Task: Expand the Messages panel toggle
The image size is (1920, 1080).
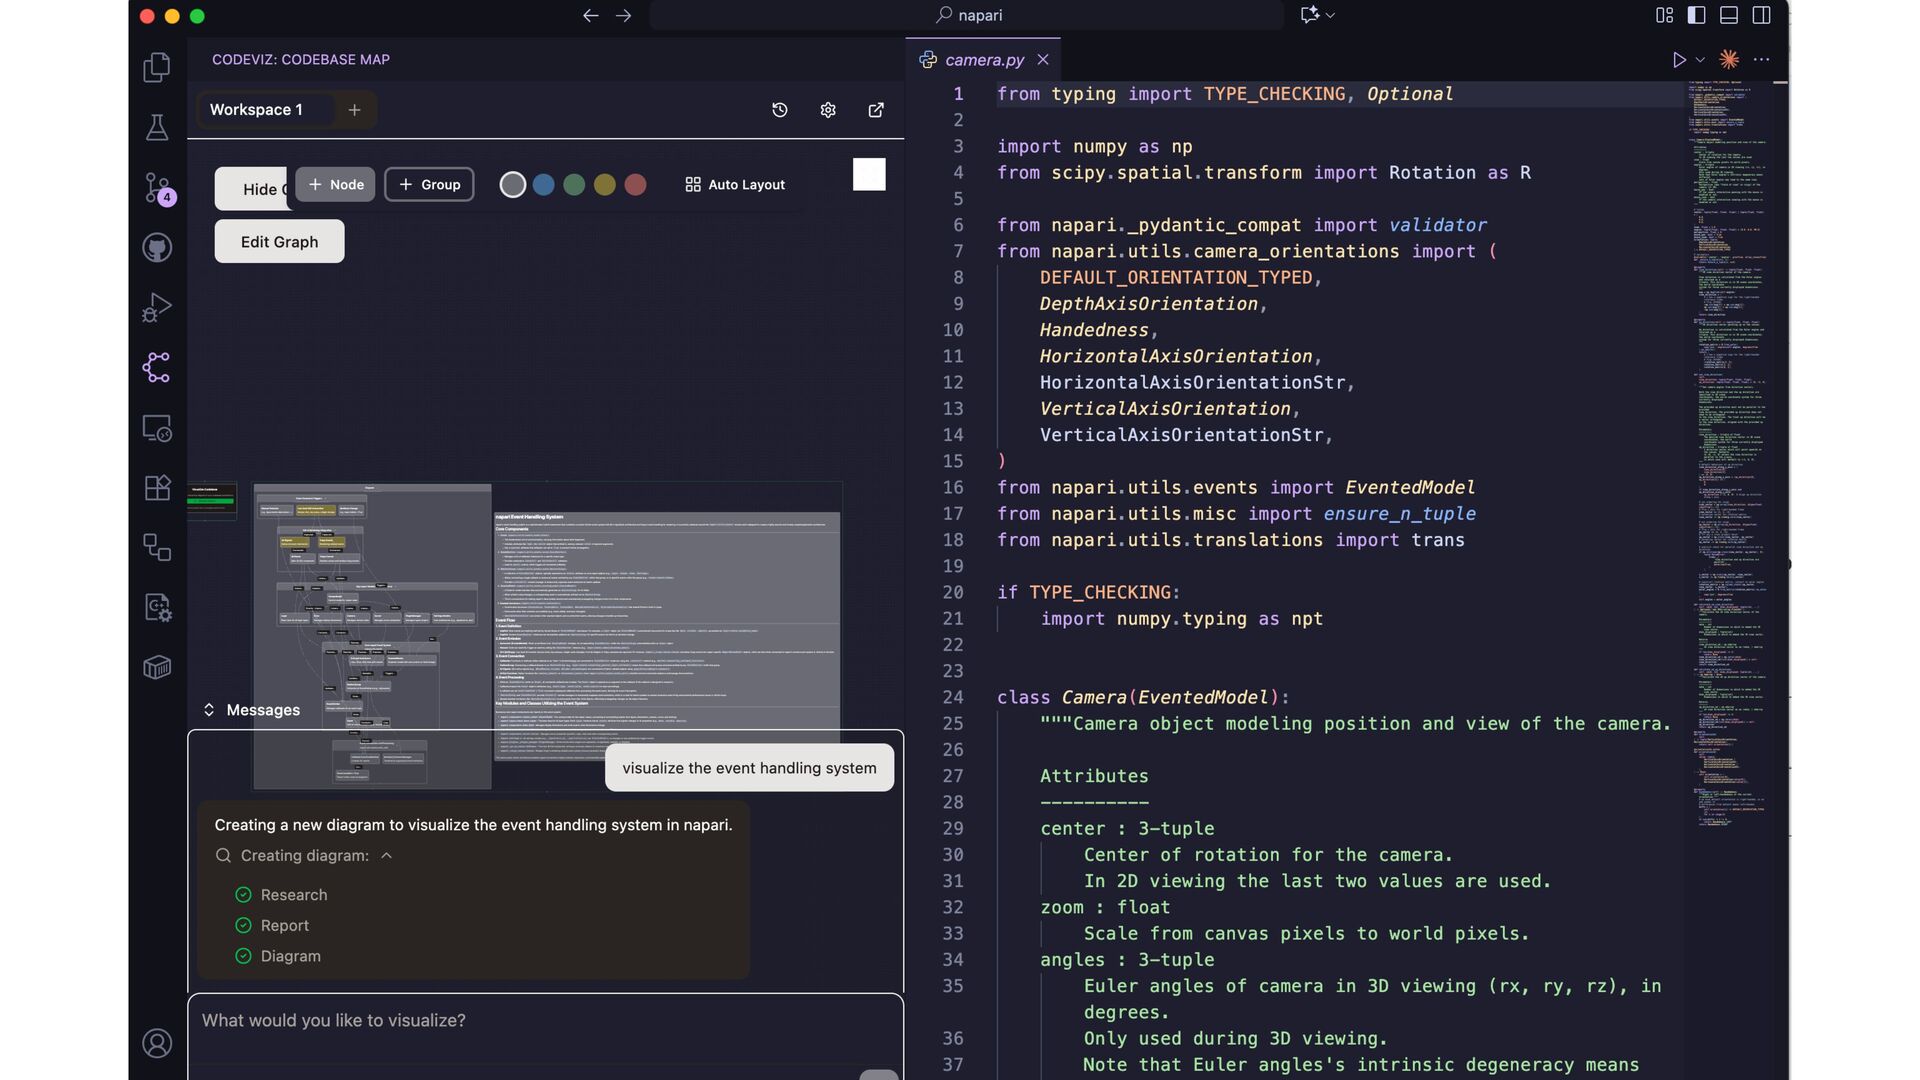Action: (x=209, y=710)
